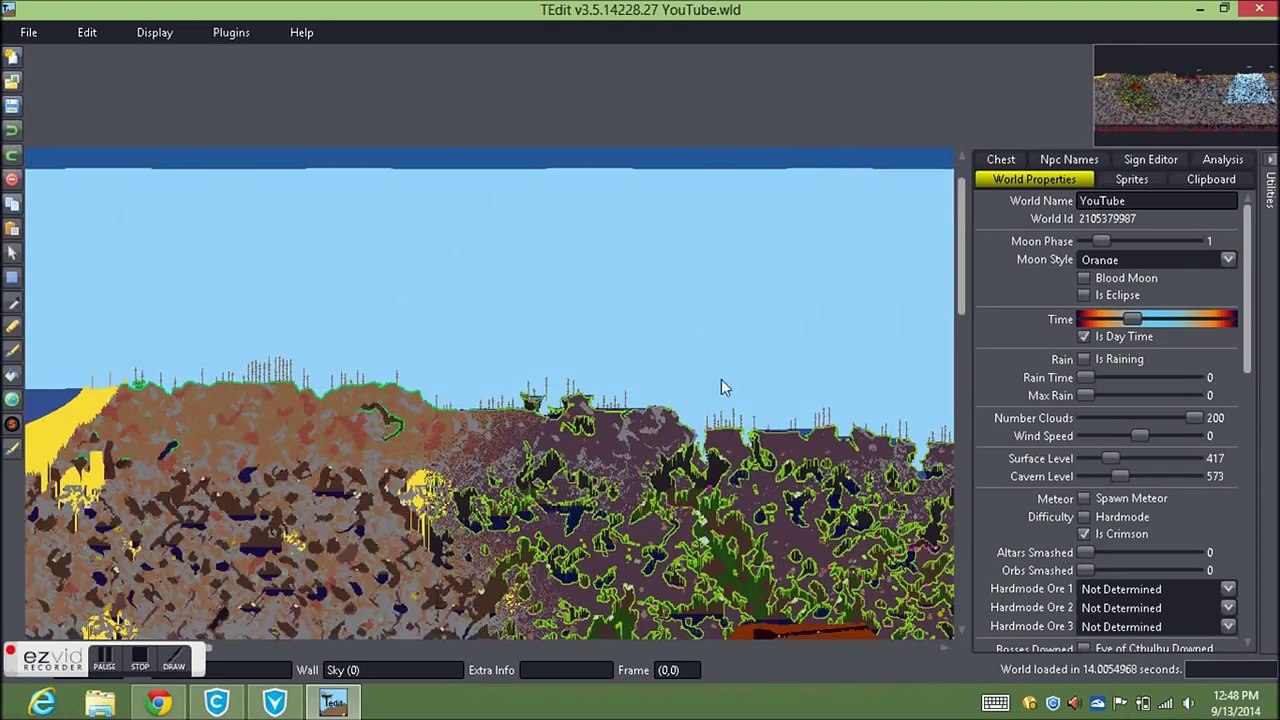This screenshot has width=1280, height=720.
Task: Switch to the Npc Names tab
Action: [x=1069, y=160]
